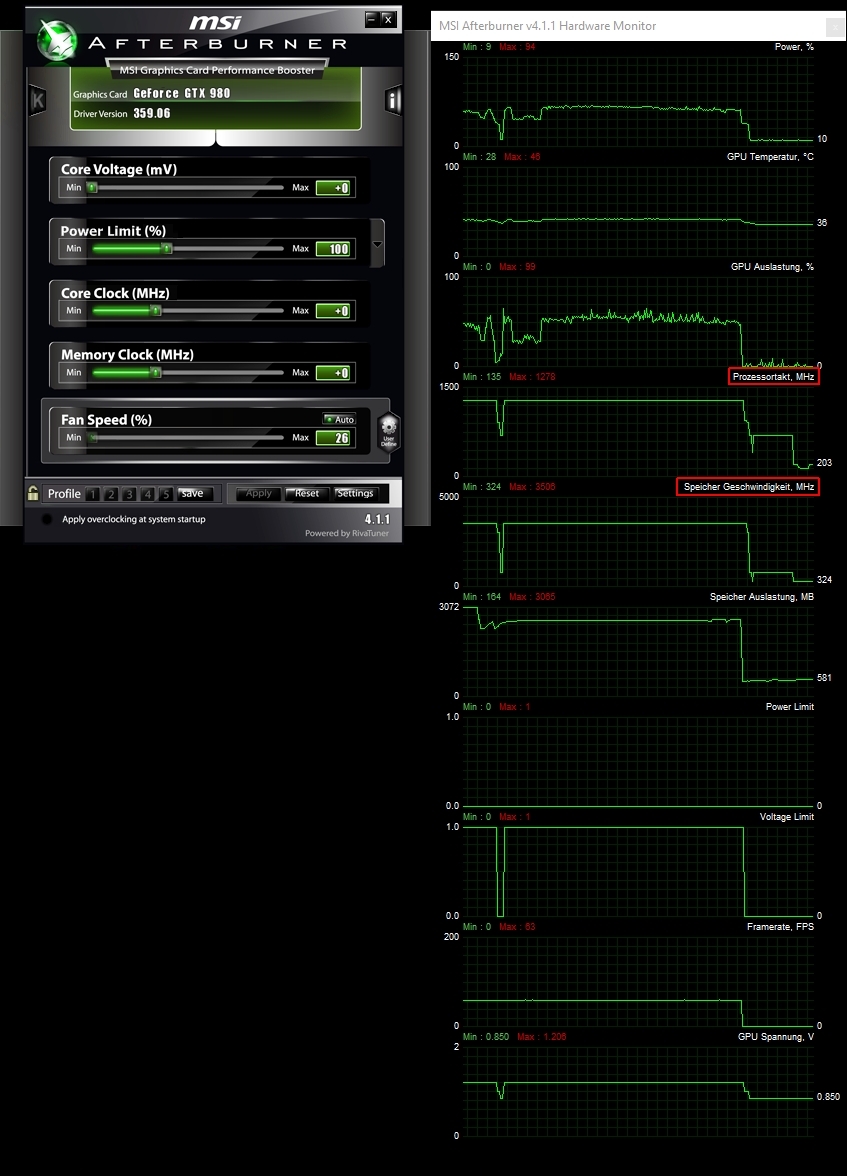Click the Core Clock +0 value field
Image resolution: width=847 pixels, height=1176 pixels.
pyautogui.click(x=333, y=310)
